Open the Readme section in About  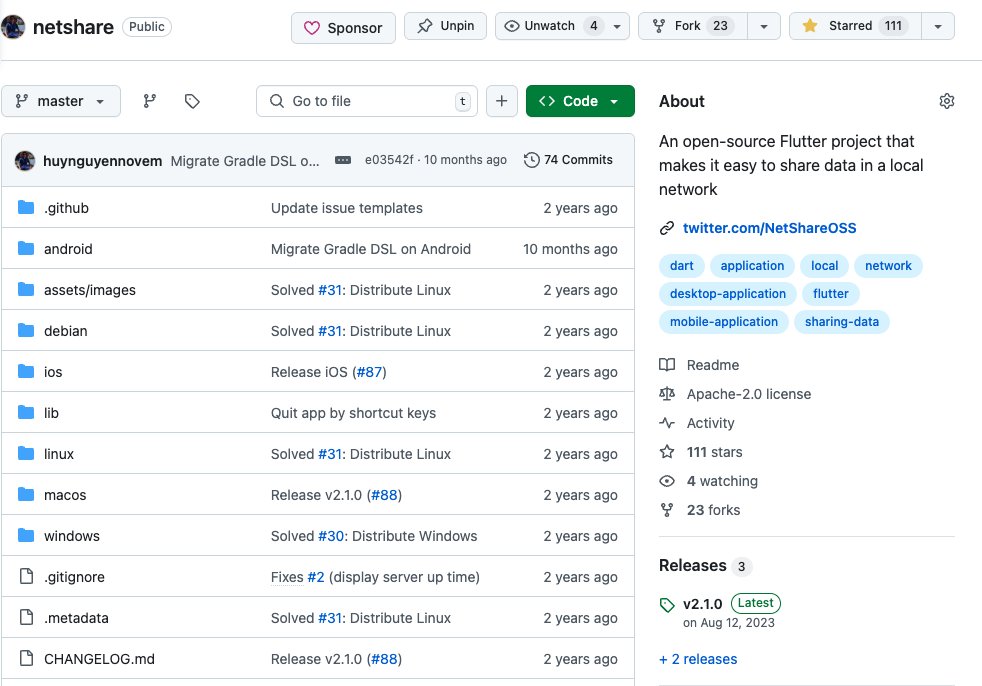click(712, 364)
